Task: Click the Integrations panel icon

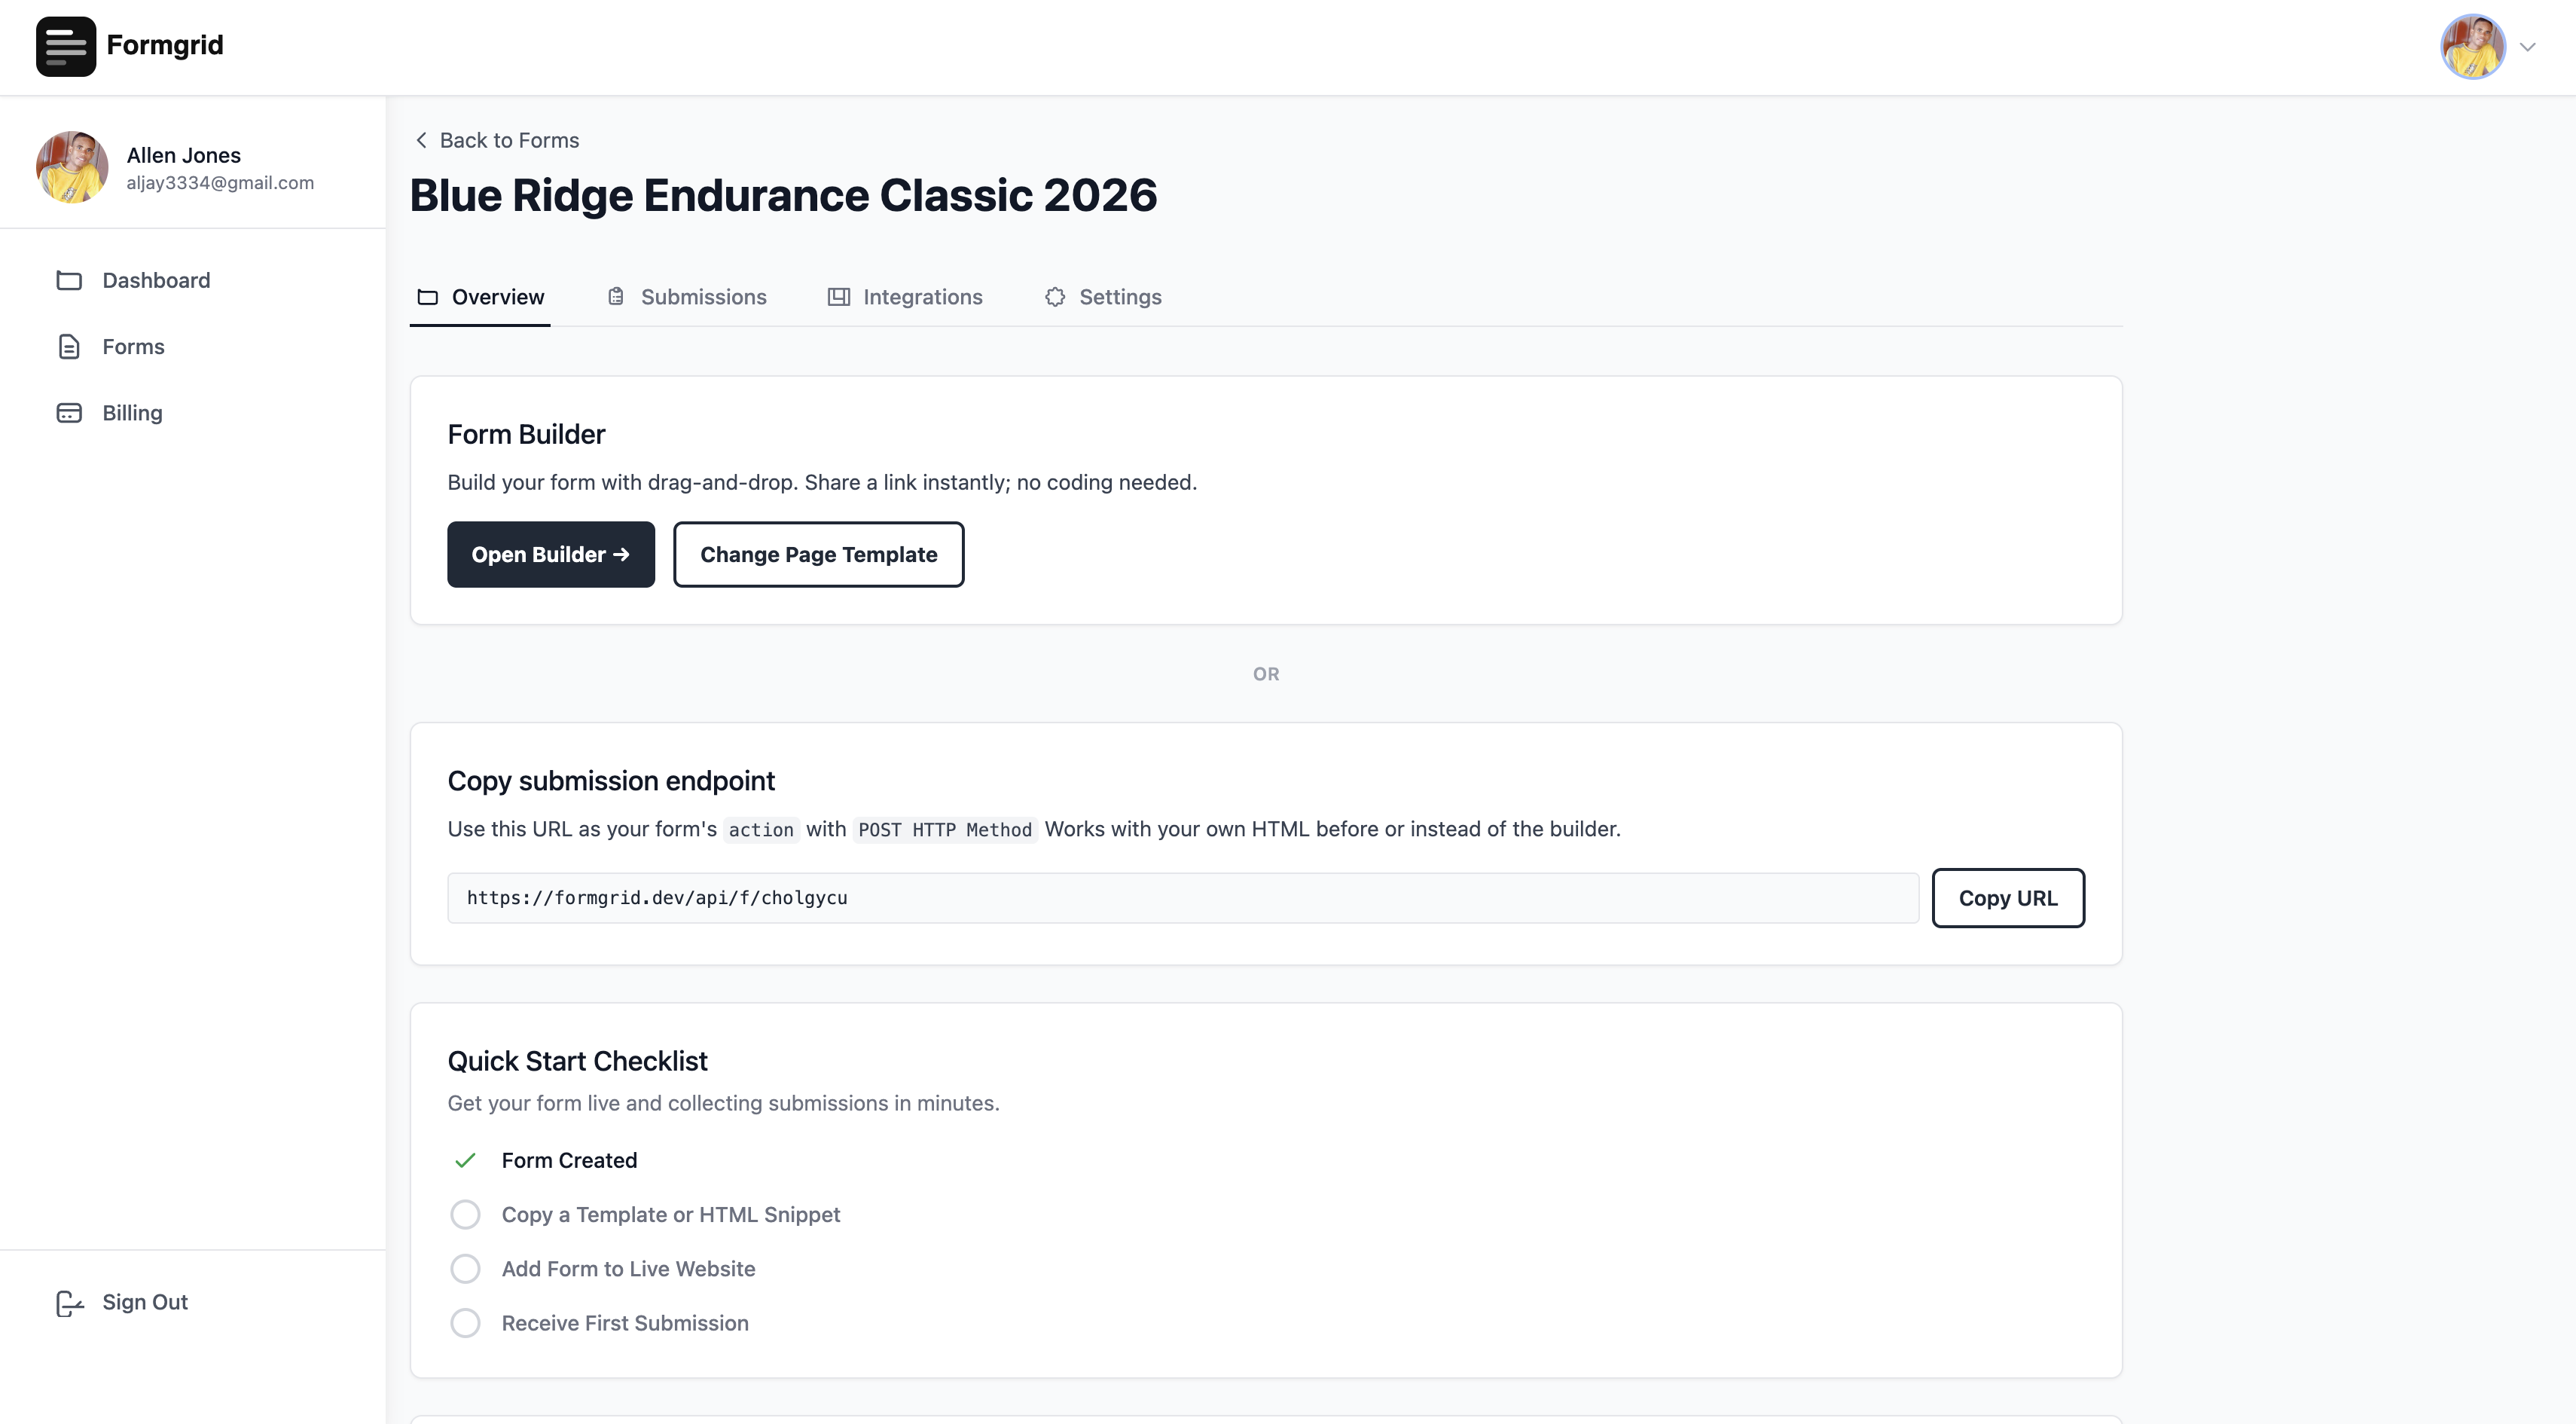Action: click(x=838, y=297)
